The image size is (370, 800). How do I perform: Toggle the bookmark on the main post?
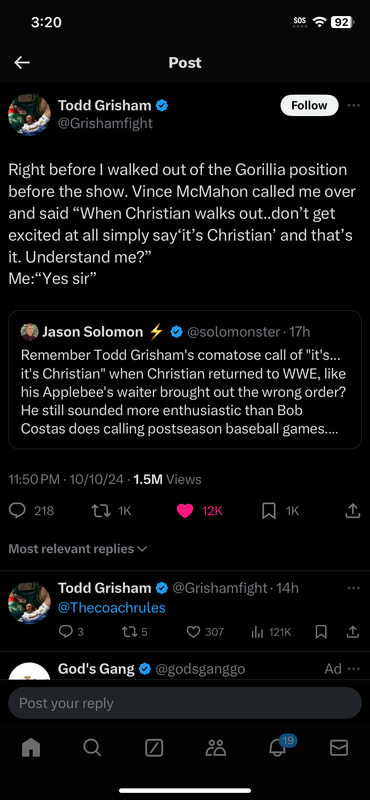tap(268, 511)
